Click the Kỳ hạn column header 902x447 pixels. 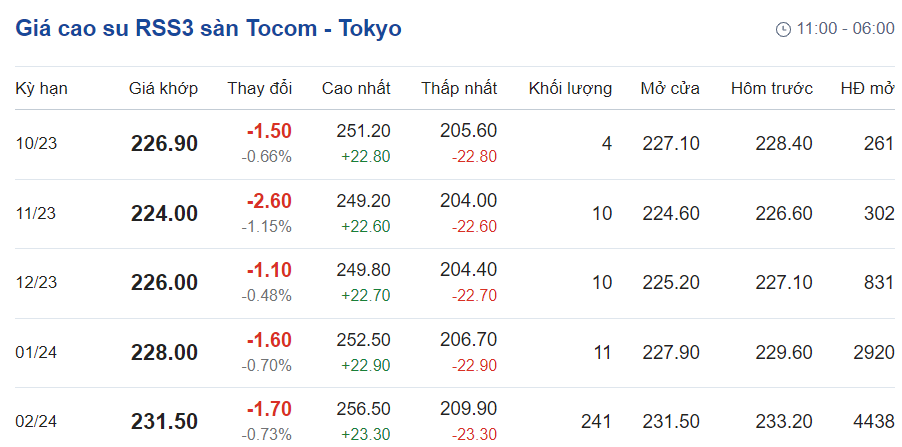click(x=41, y=89)
